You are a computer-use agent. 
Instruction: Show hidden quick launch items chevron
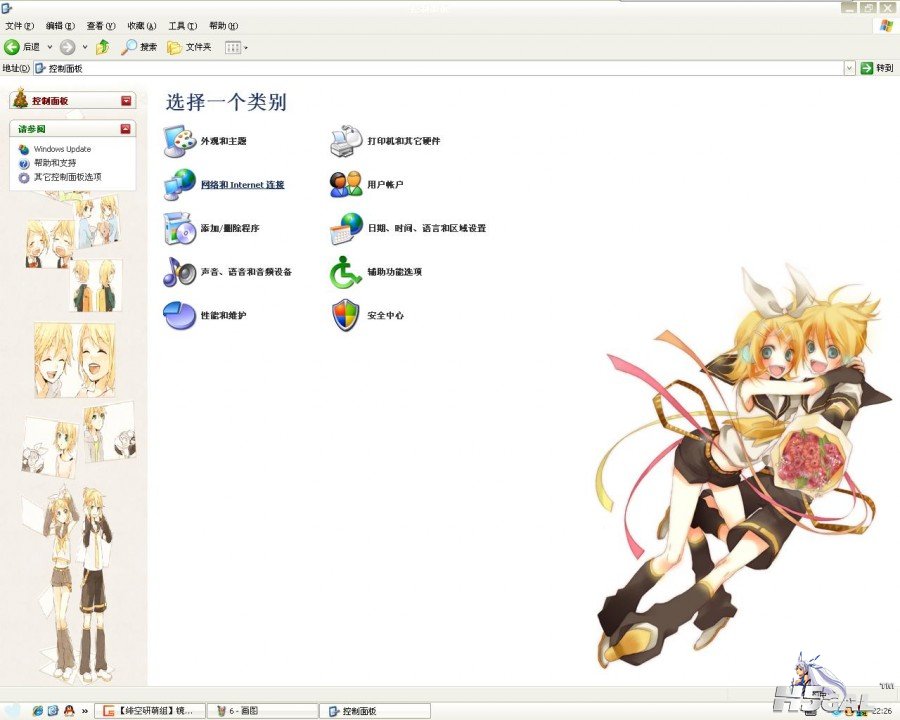pyautogui.click(x=85, y=711)
